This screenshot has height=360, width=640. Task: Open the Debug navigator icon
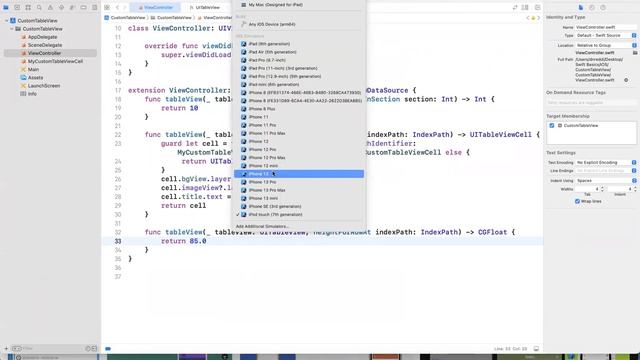pyautogui.click(x=72, y=7)
